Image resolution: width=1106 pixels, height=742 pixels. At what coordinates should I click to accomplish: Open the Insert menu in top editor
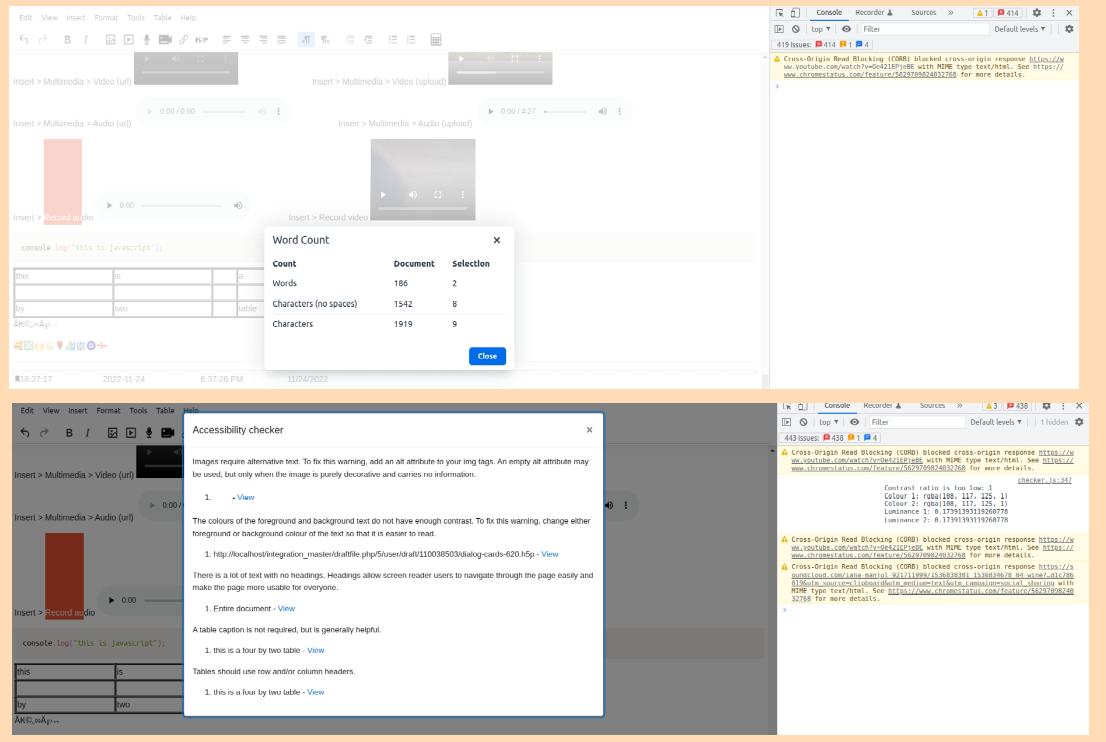pos(75,18)
